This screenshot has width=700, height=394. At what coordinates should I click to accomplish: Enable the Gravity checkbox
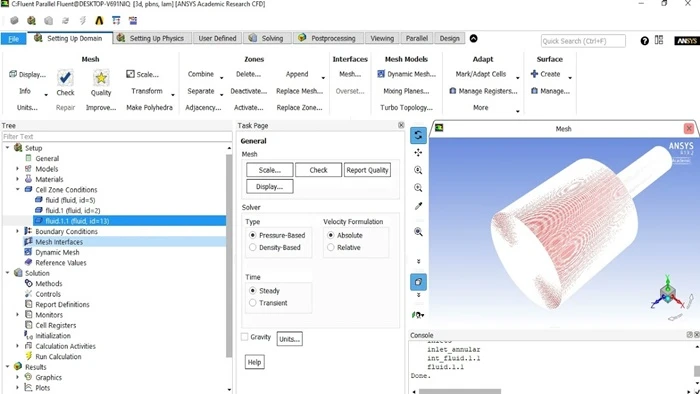click(x=245, y=337)
